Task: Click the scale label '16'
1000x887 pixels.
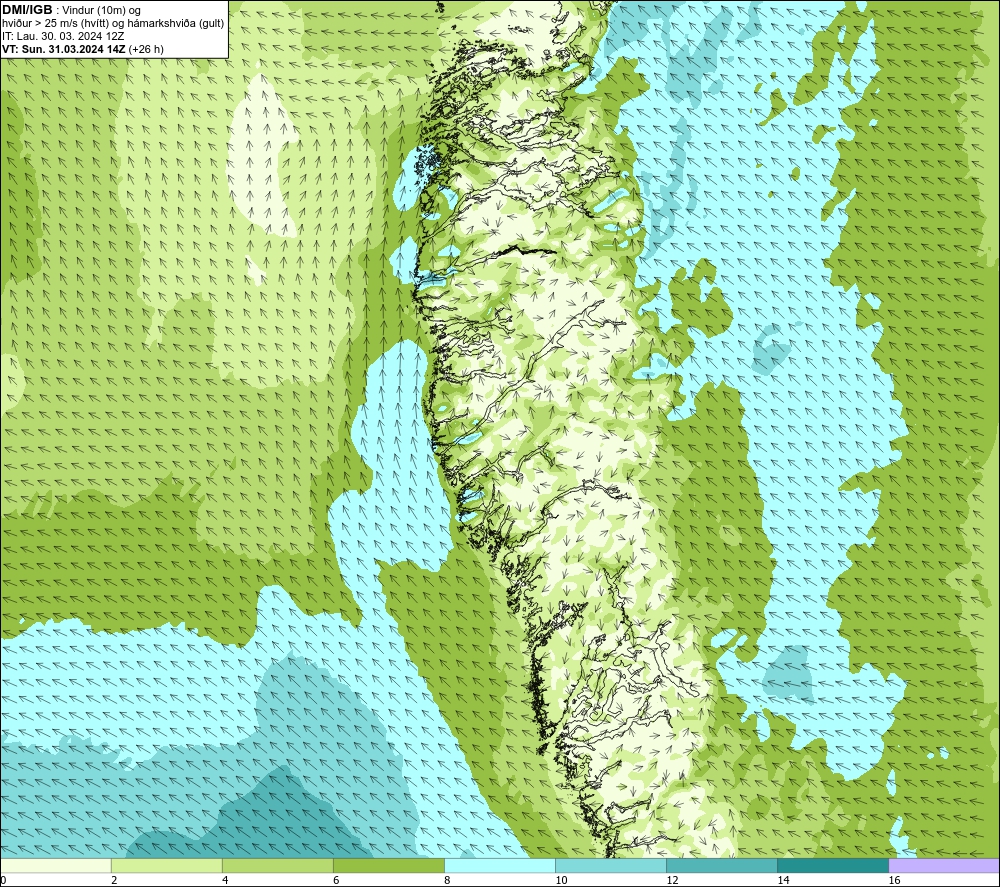Action: click(x=894, y=880)
